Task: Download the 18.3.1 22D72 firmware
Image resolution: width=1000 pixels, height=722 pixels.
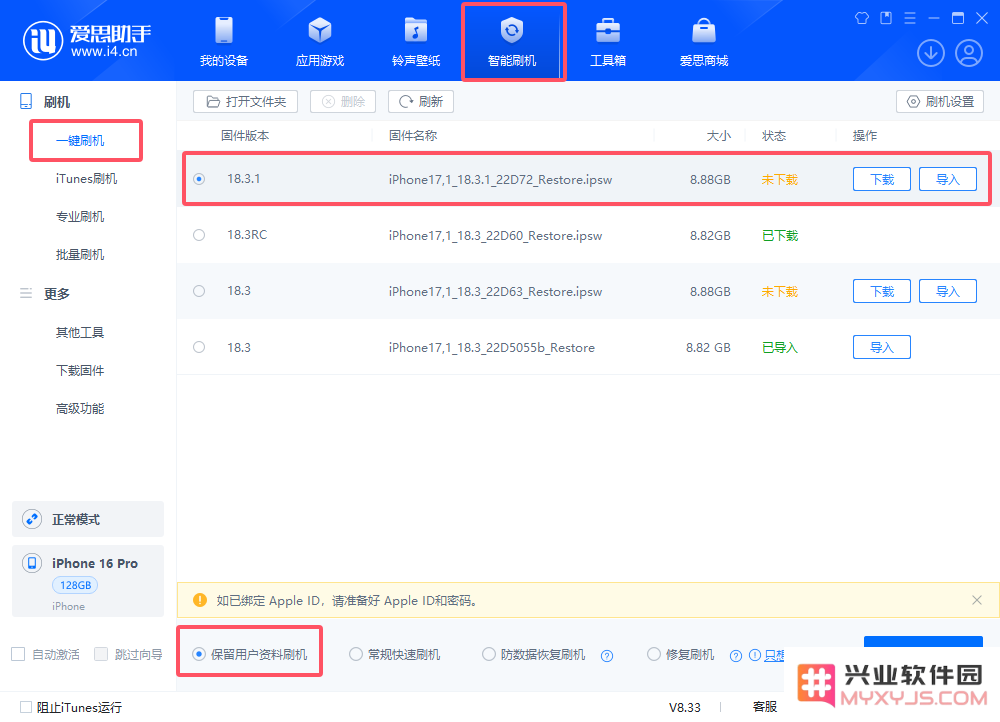Action: pos(882,179)
